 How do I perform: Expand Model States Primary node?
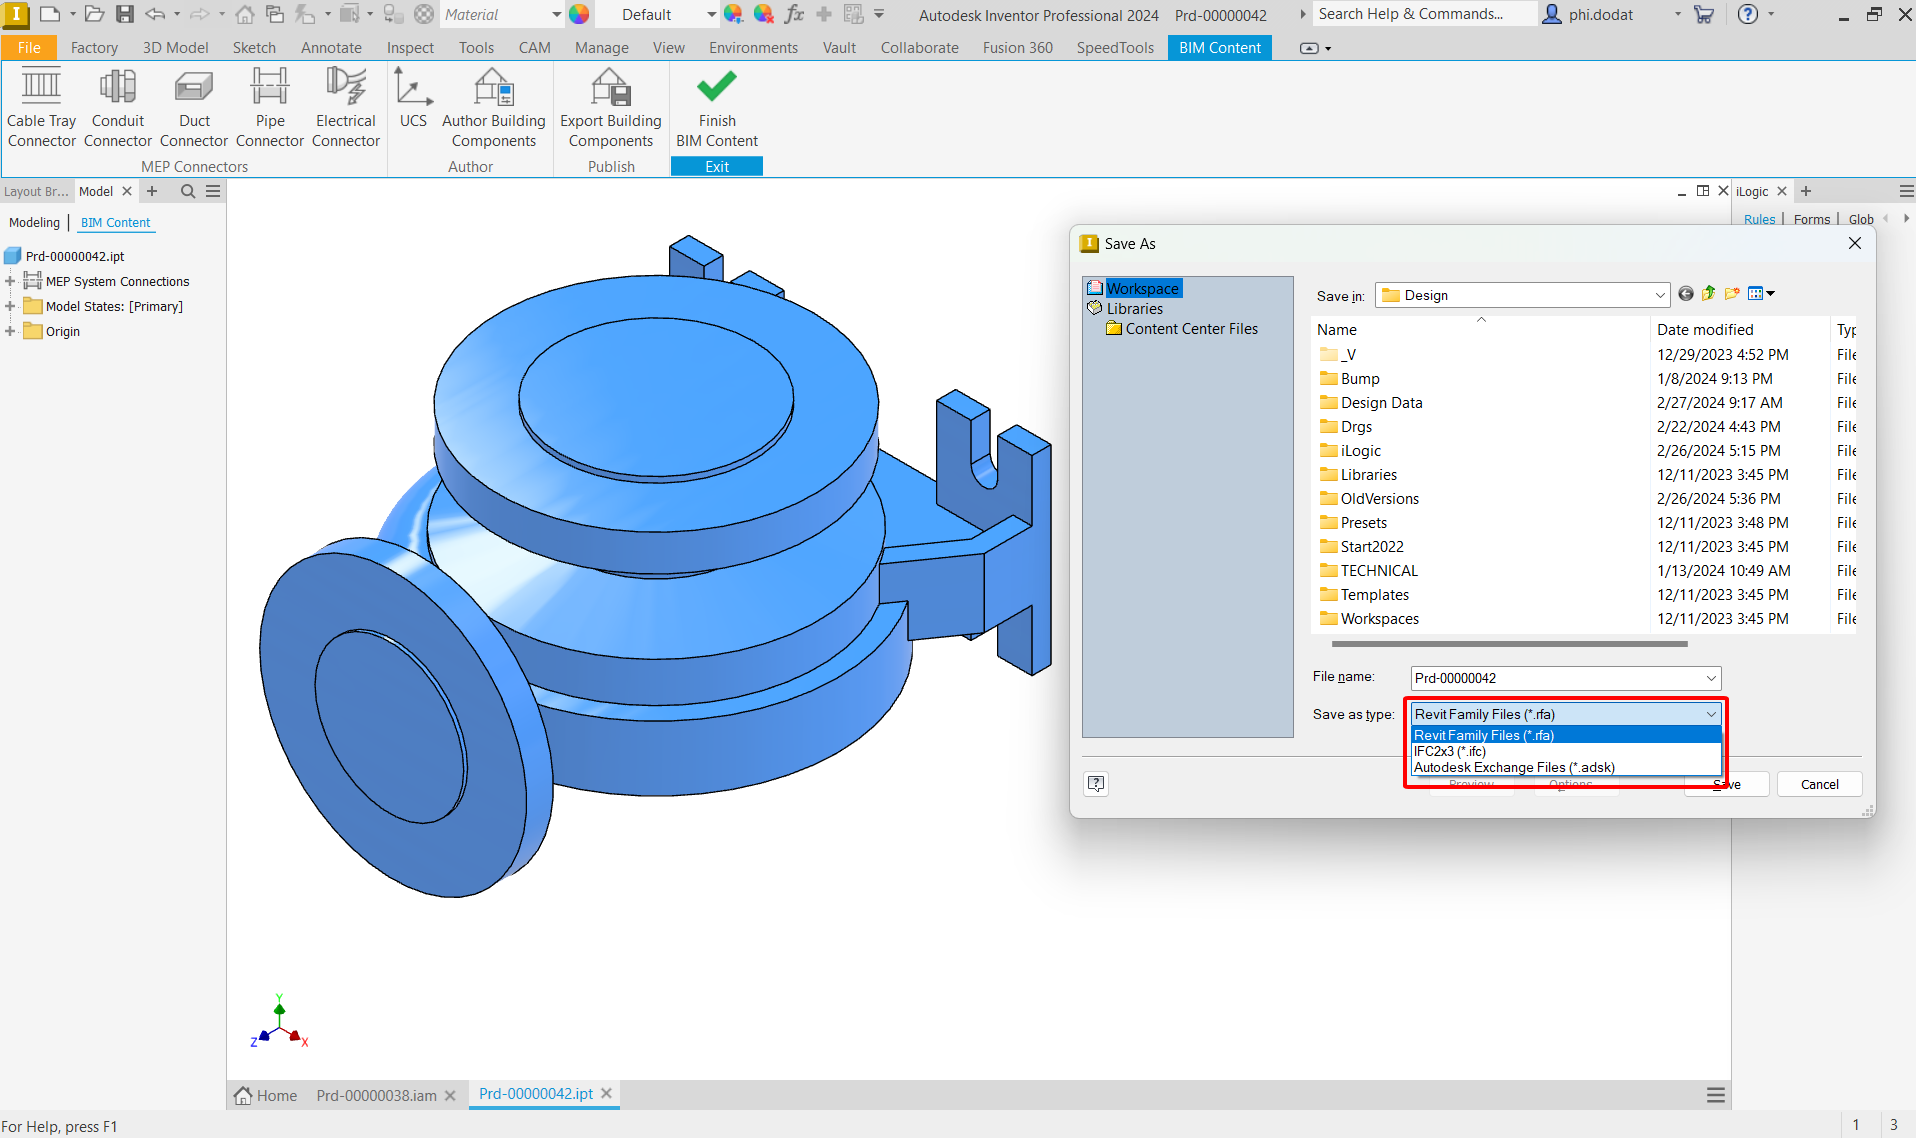pos(10,307)
